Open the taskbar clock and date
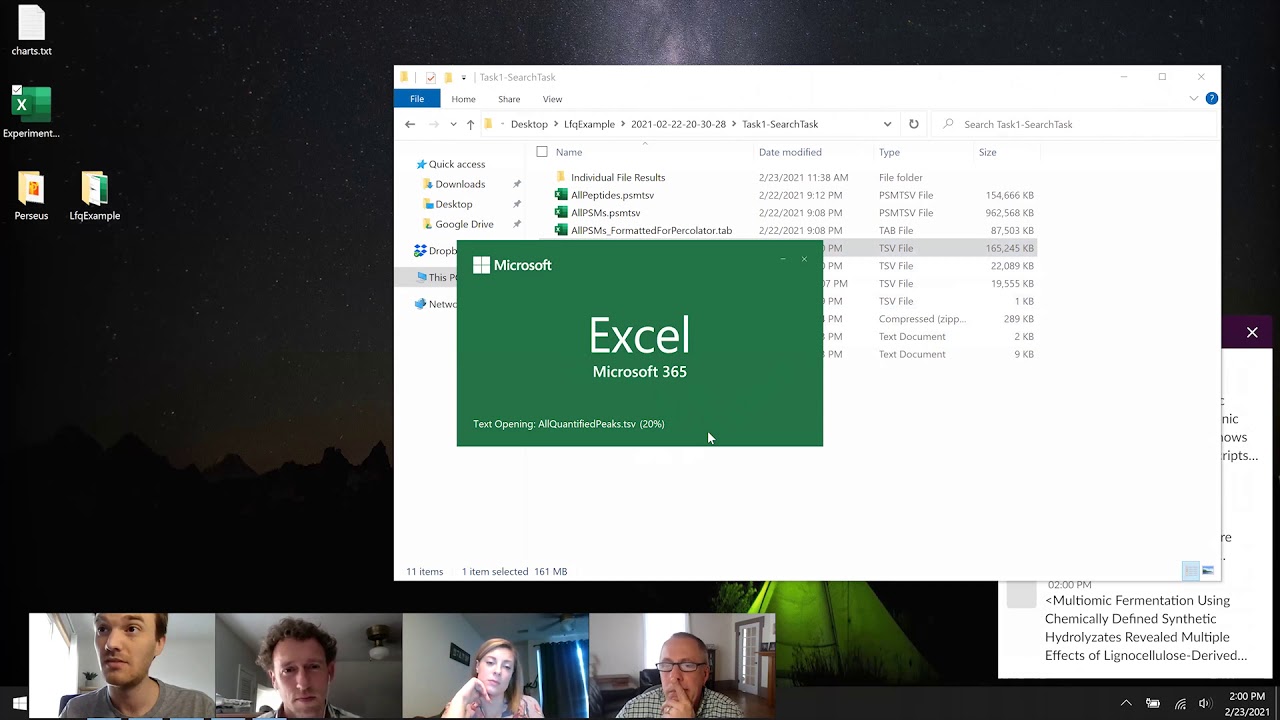Image resolution: width=1280 pixels, height=720 pixels. pyautogui.click(x=1246, y=704)
